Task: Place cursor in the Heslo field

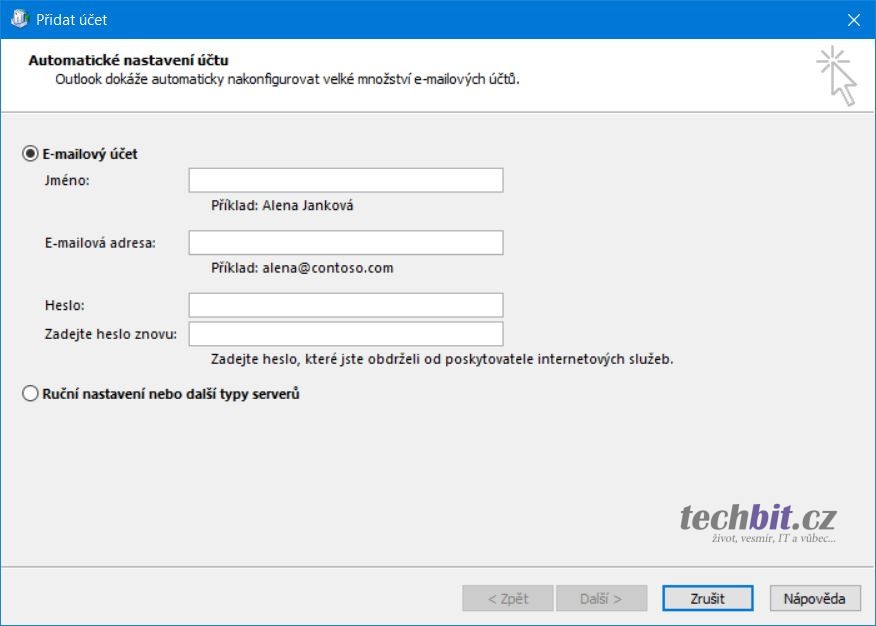Action: pos(345,305)
